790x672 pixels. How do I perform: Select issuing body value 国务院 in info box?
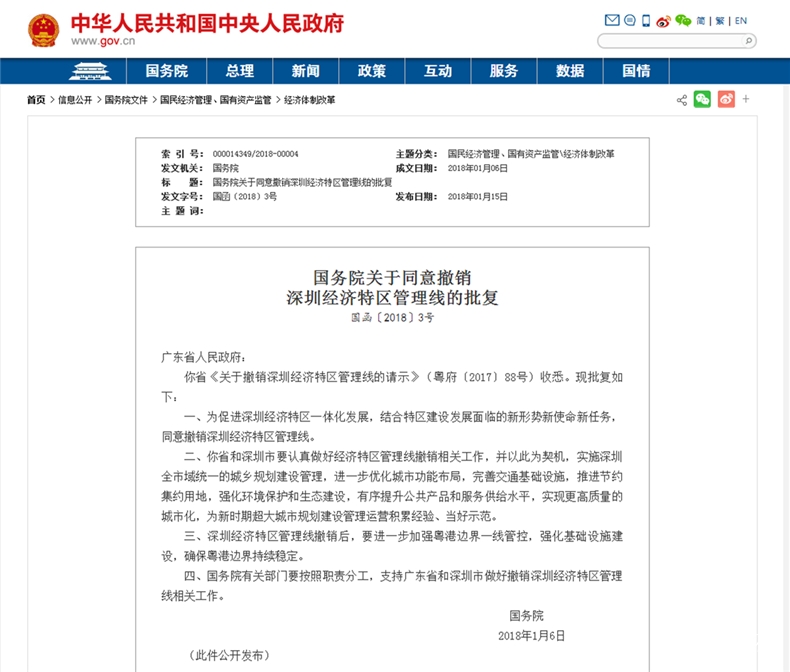pyautogui.click(x=226, y=168)
